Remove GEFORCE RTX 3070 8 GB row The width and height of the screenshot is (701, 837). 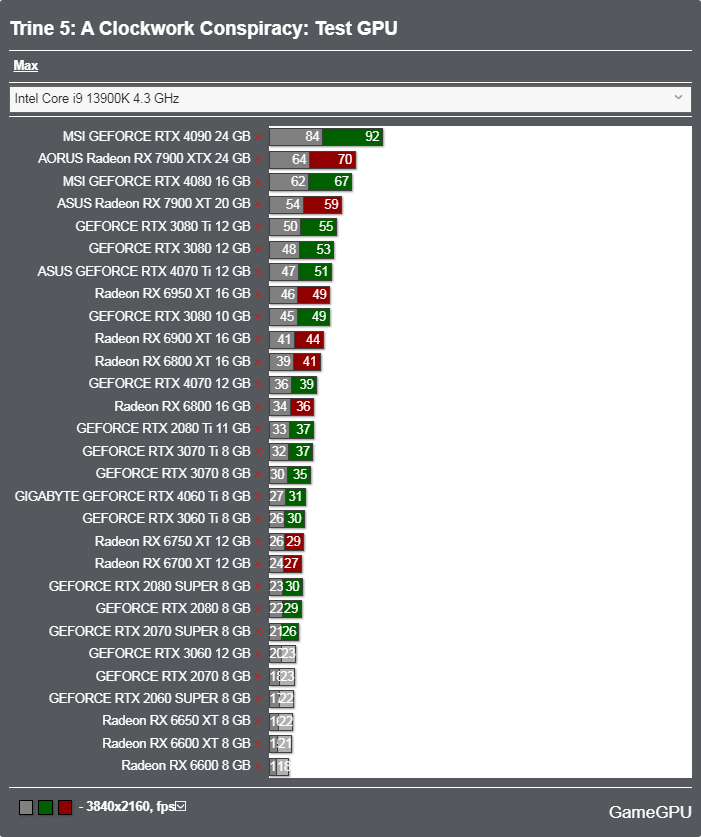pos(258,475)
